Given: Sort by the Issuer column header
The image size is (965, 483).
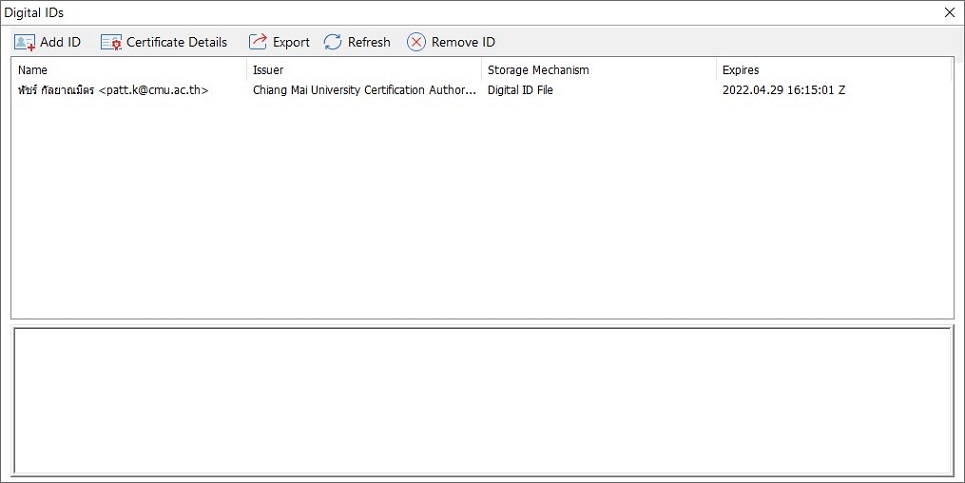Looking at the screenshot, I should point(364,70).
